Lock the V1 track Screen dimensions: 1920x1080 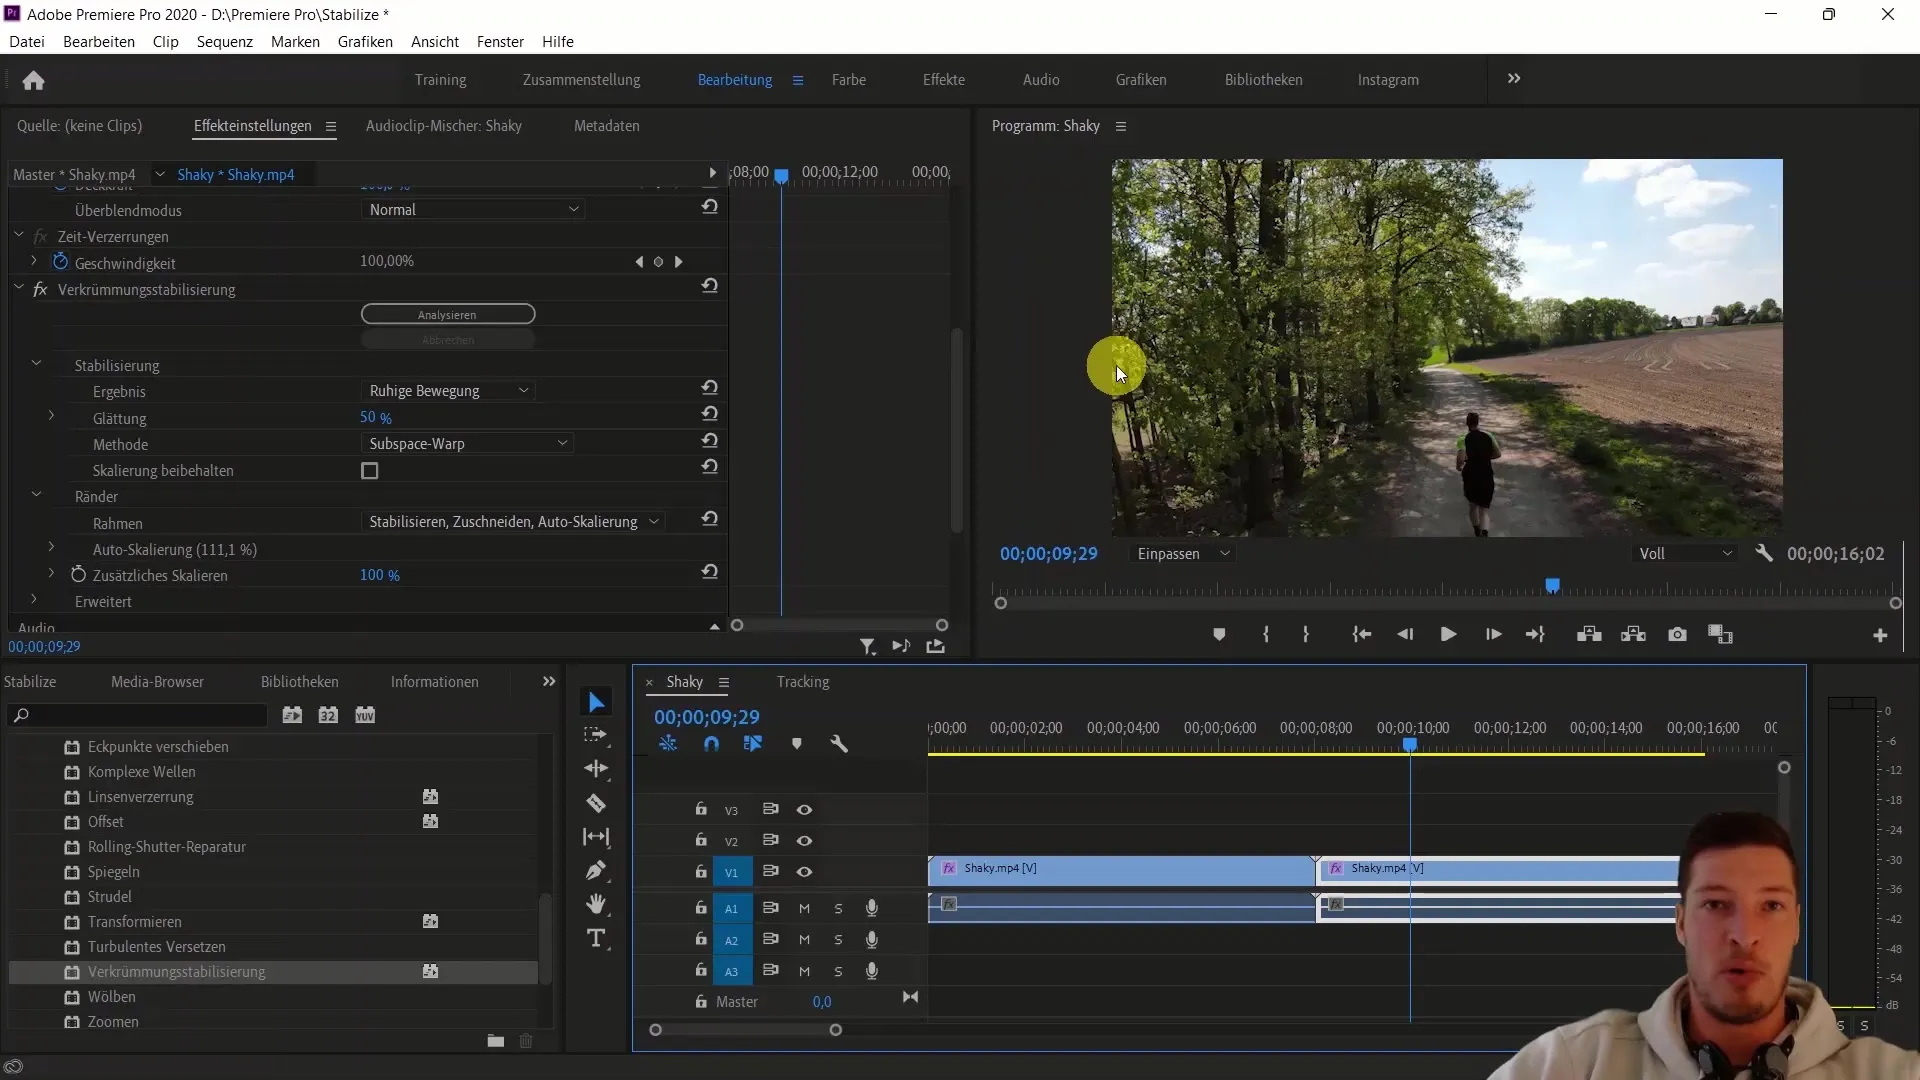701,871
